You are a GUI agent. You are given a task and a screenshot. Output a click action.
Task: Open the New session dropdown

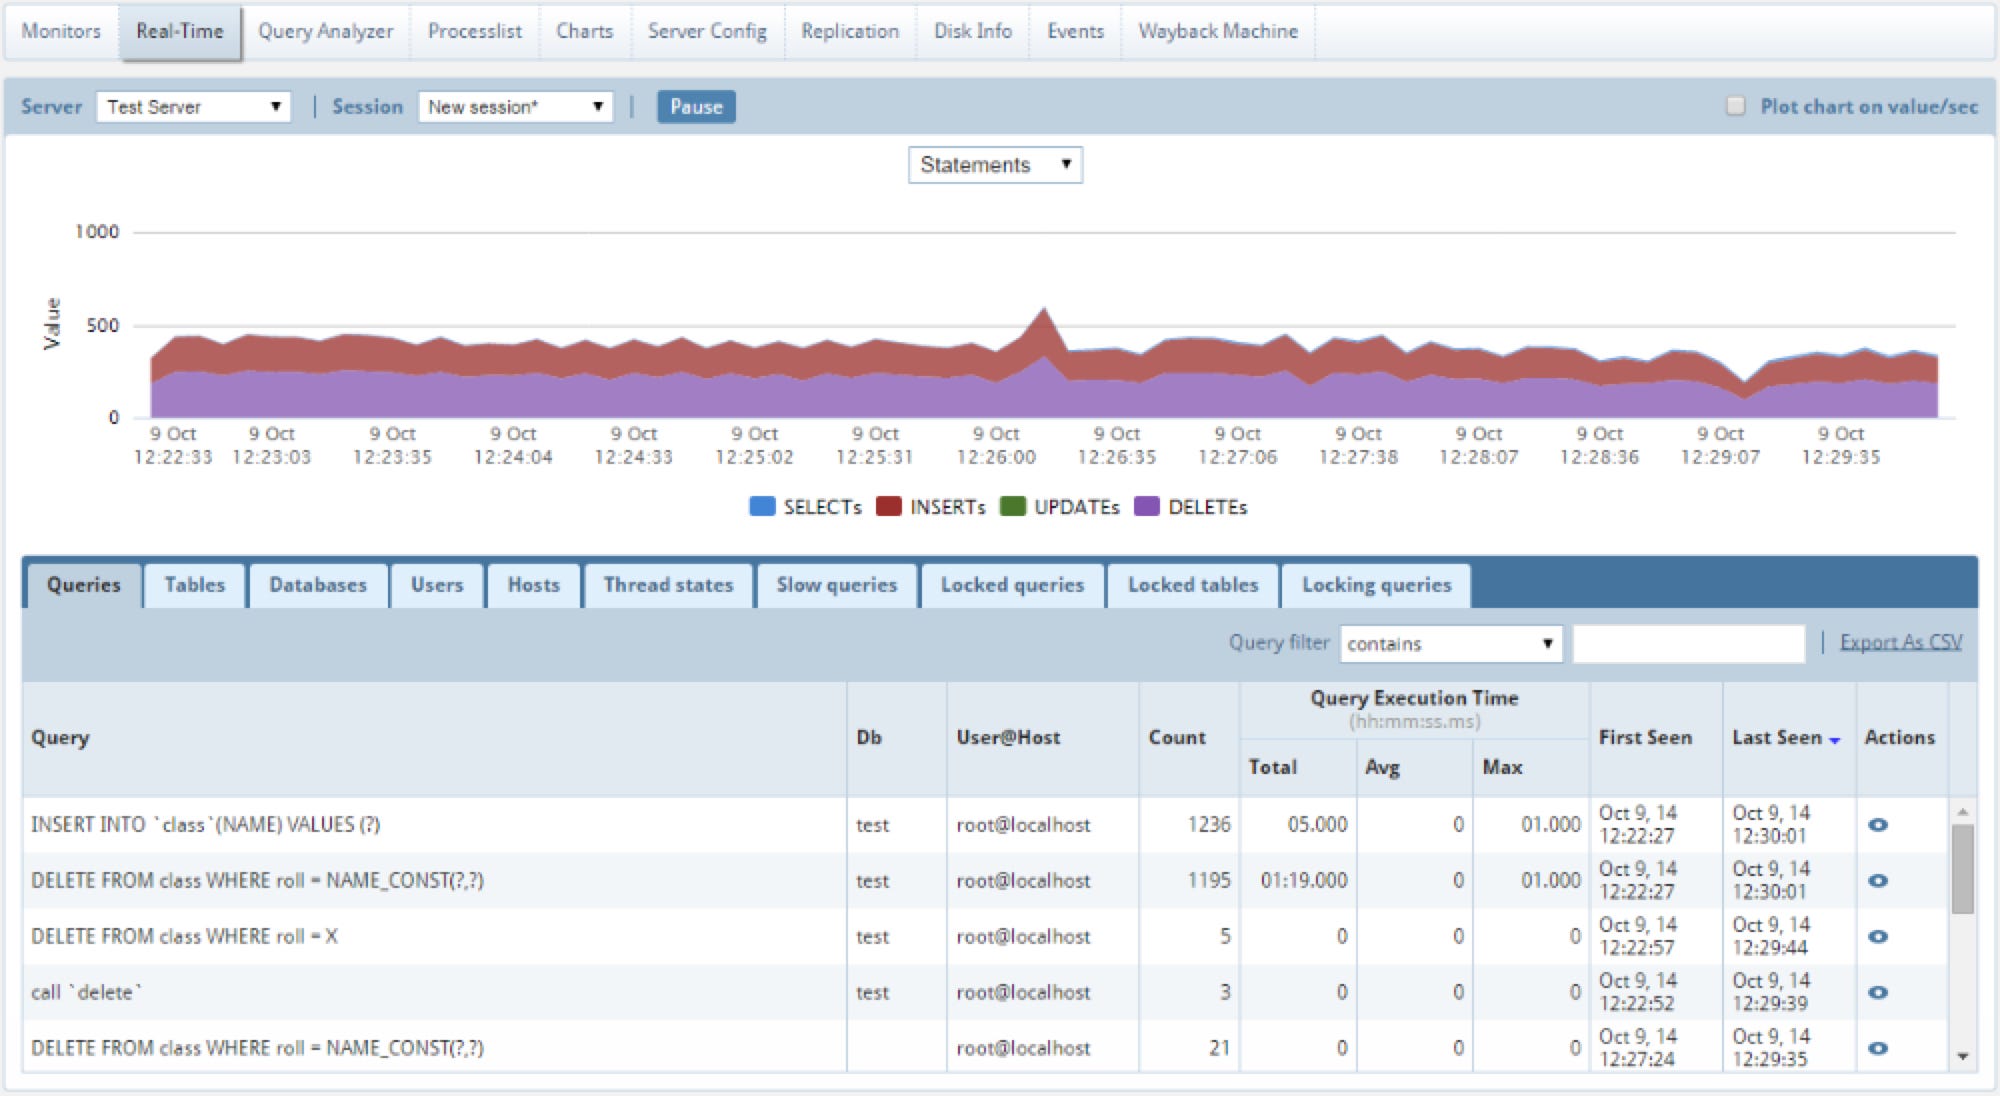coord(515,107)
